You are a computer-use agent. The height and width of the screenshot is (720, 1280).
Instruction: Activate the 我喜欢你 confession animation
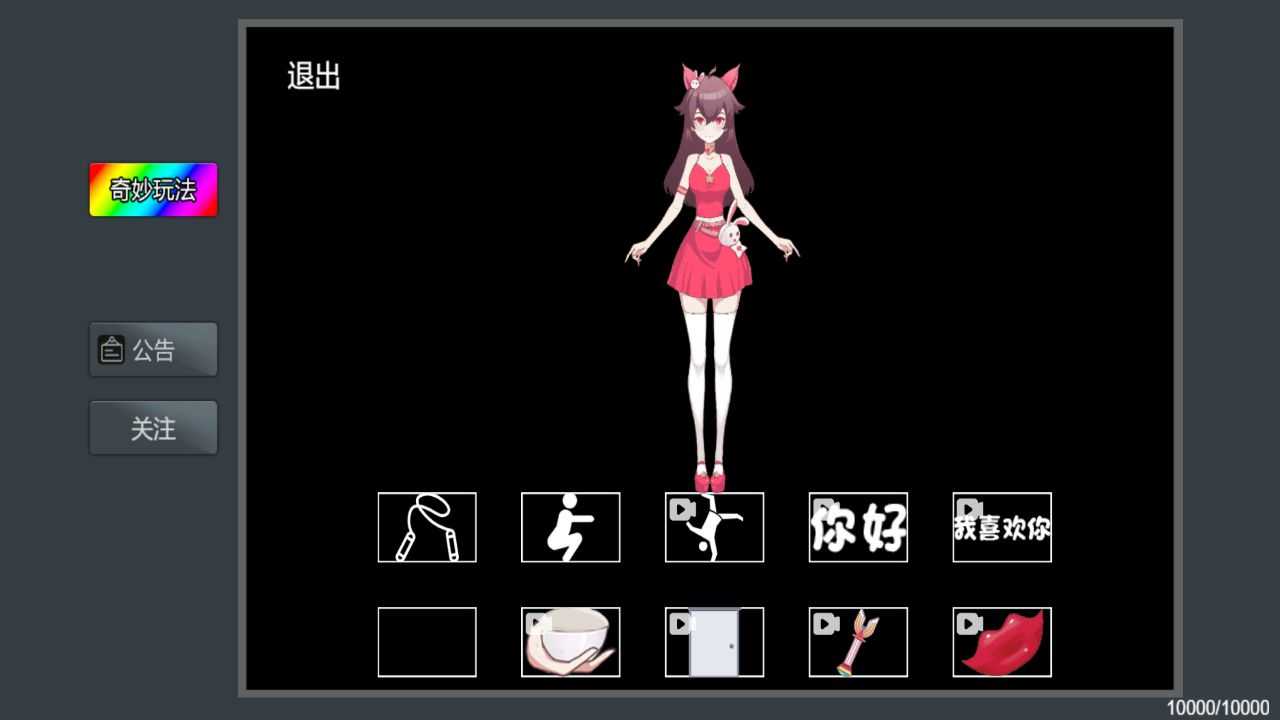coord(1001,527)
